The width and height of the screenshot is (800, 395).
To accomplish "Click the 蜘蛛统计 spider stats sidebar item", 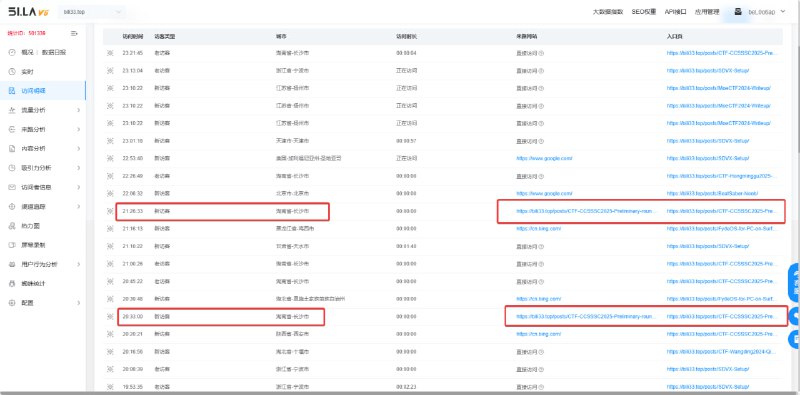I will pos(33,283).
